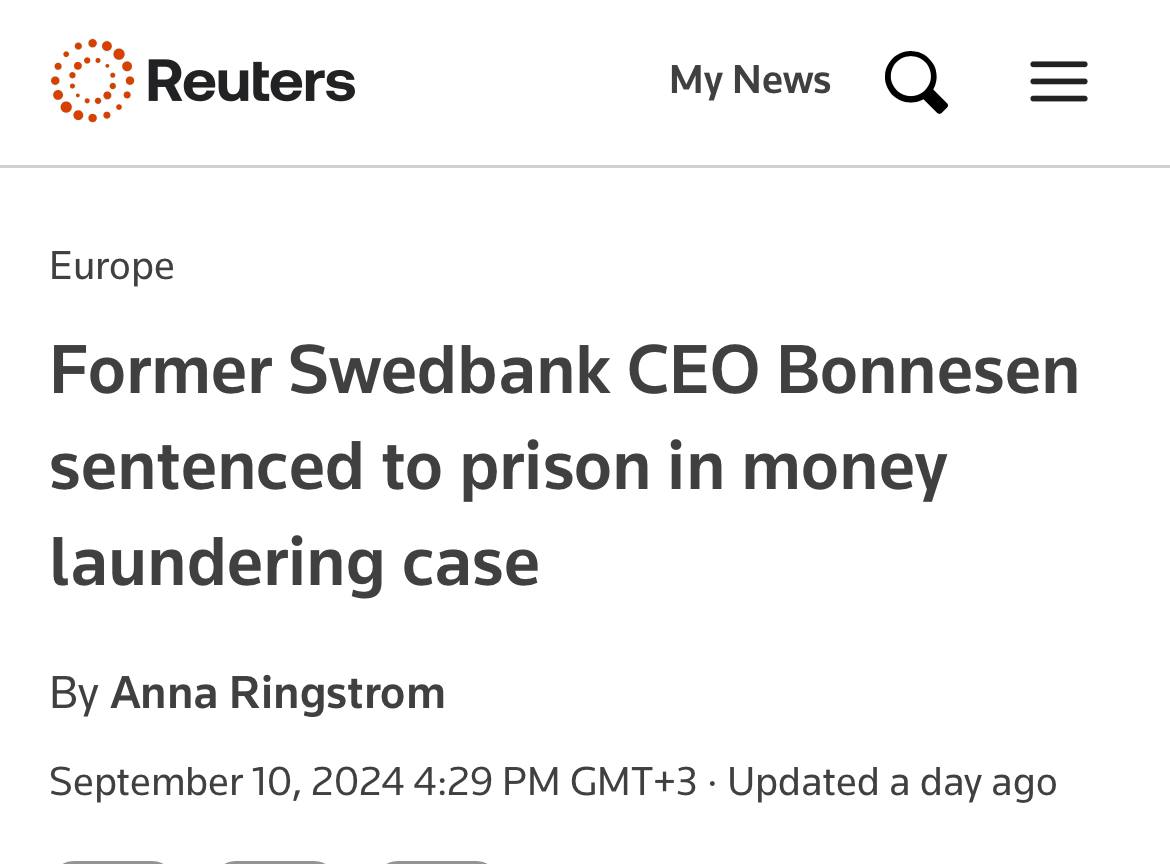The height and width of the screenshot is (864, 1170).
Task: Click the second partially visible tag pill
Action: coord(273,861)
